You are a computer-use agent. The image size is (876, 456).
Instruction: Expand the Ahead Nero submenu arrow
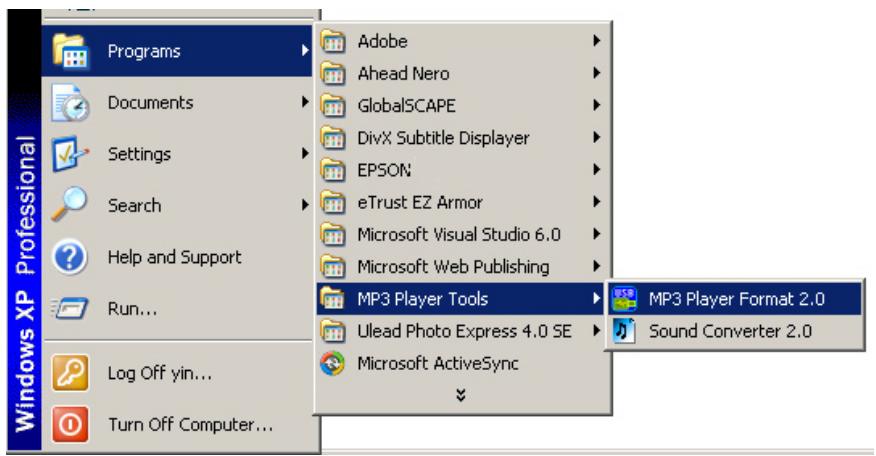coord(597,73)
